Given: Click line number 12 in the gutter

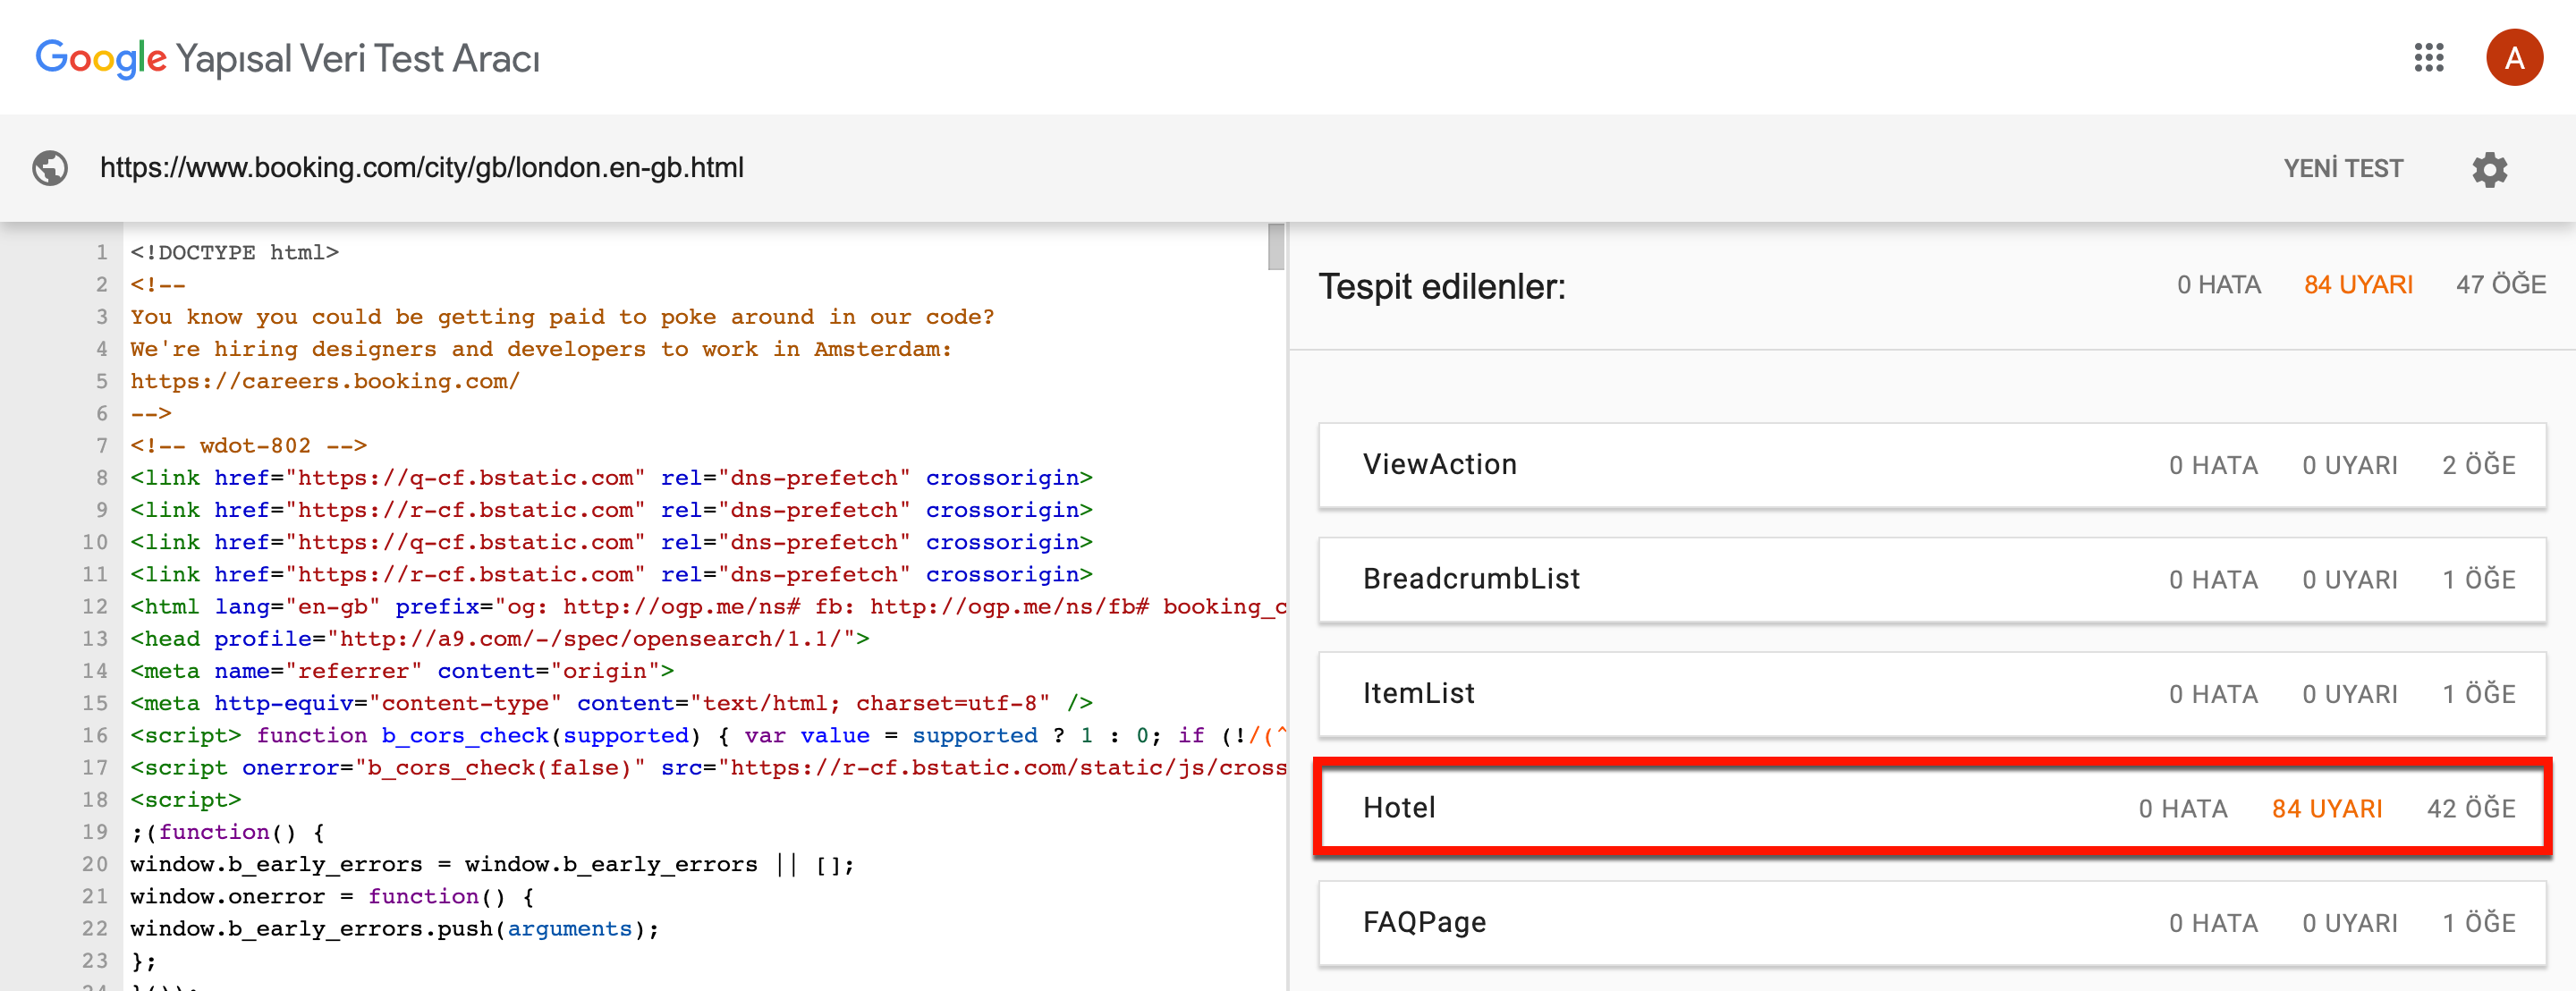Looking at the screenshot, I should point(95,607).
